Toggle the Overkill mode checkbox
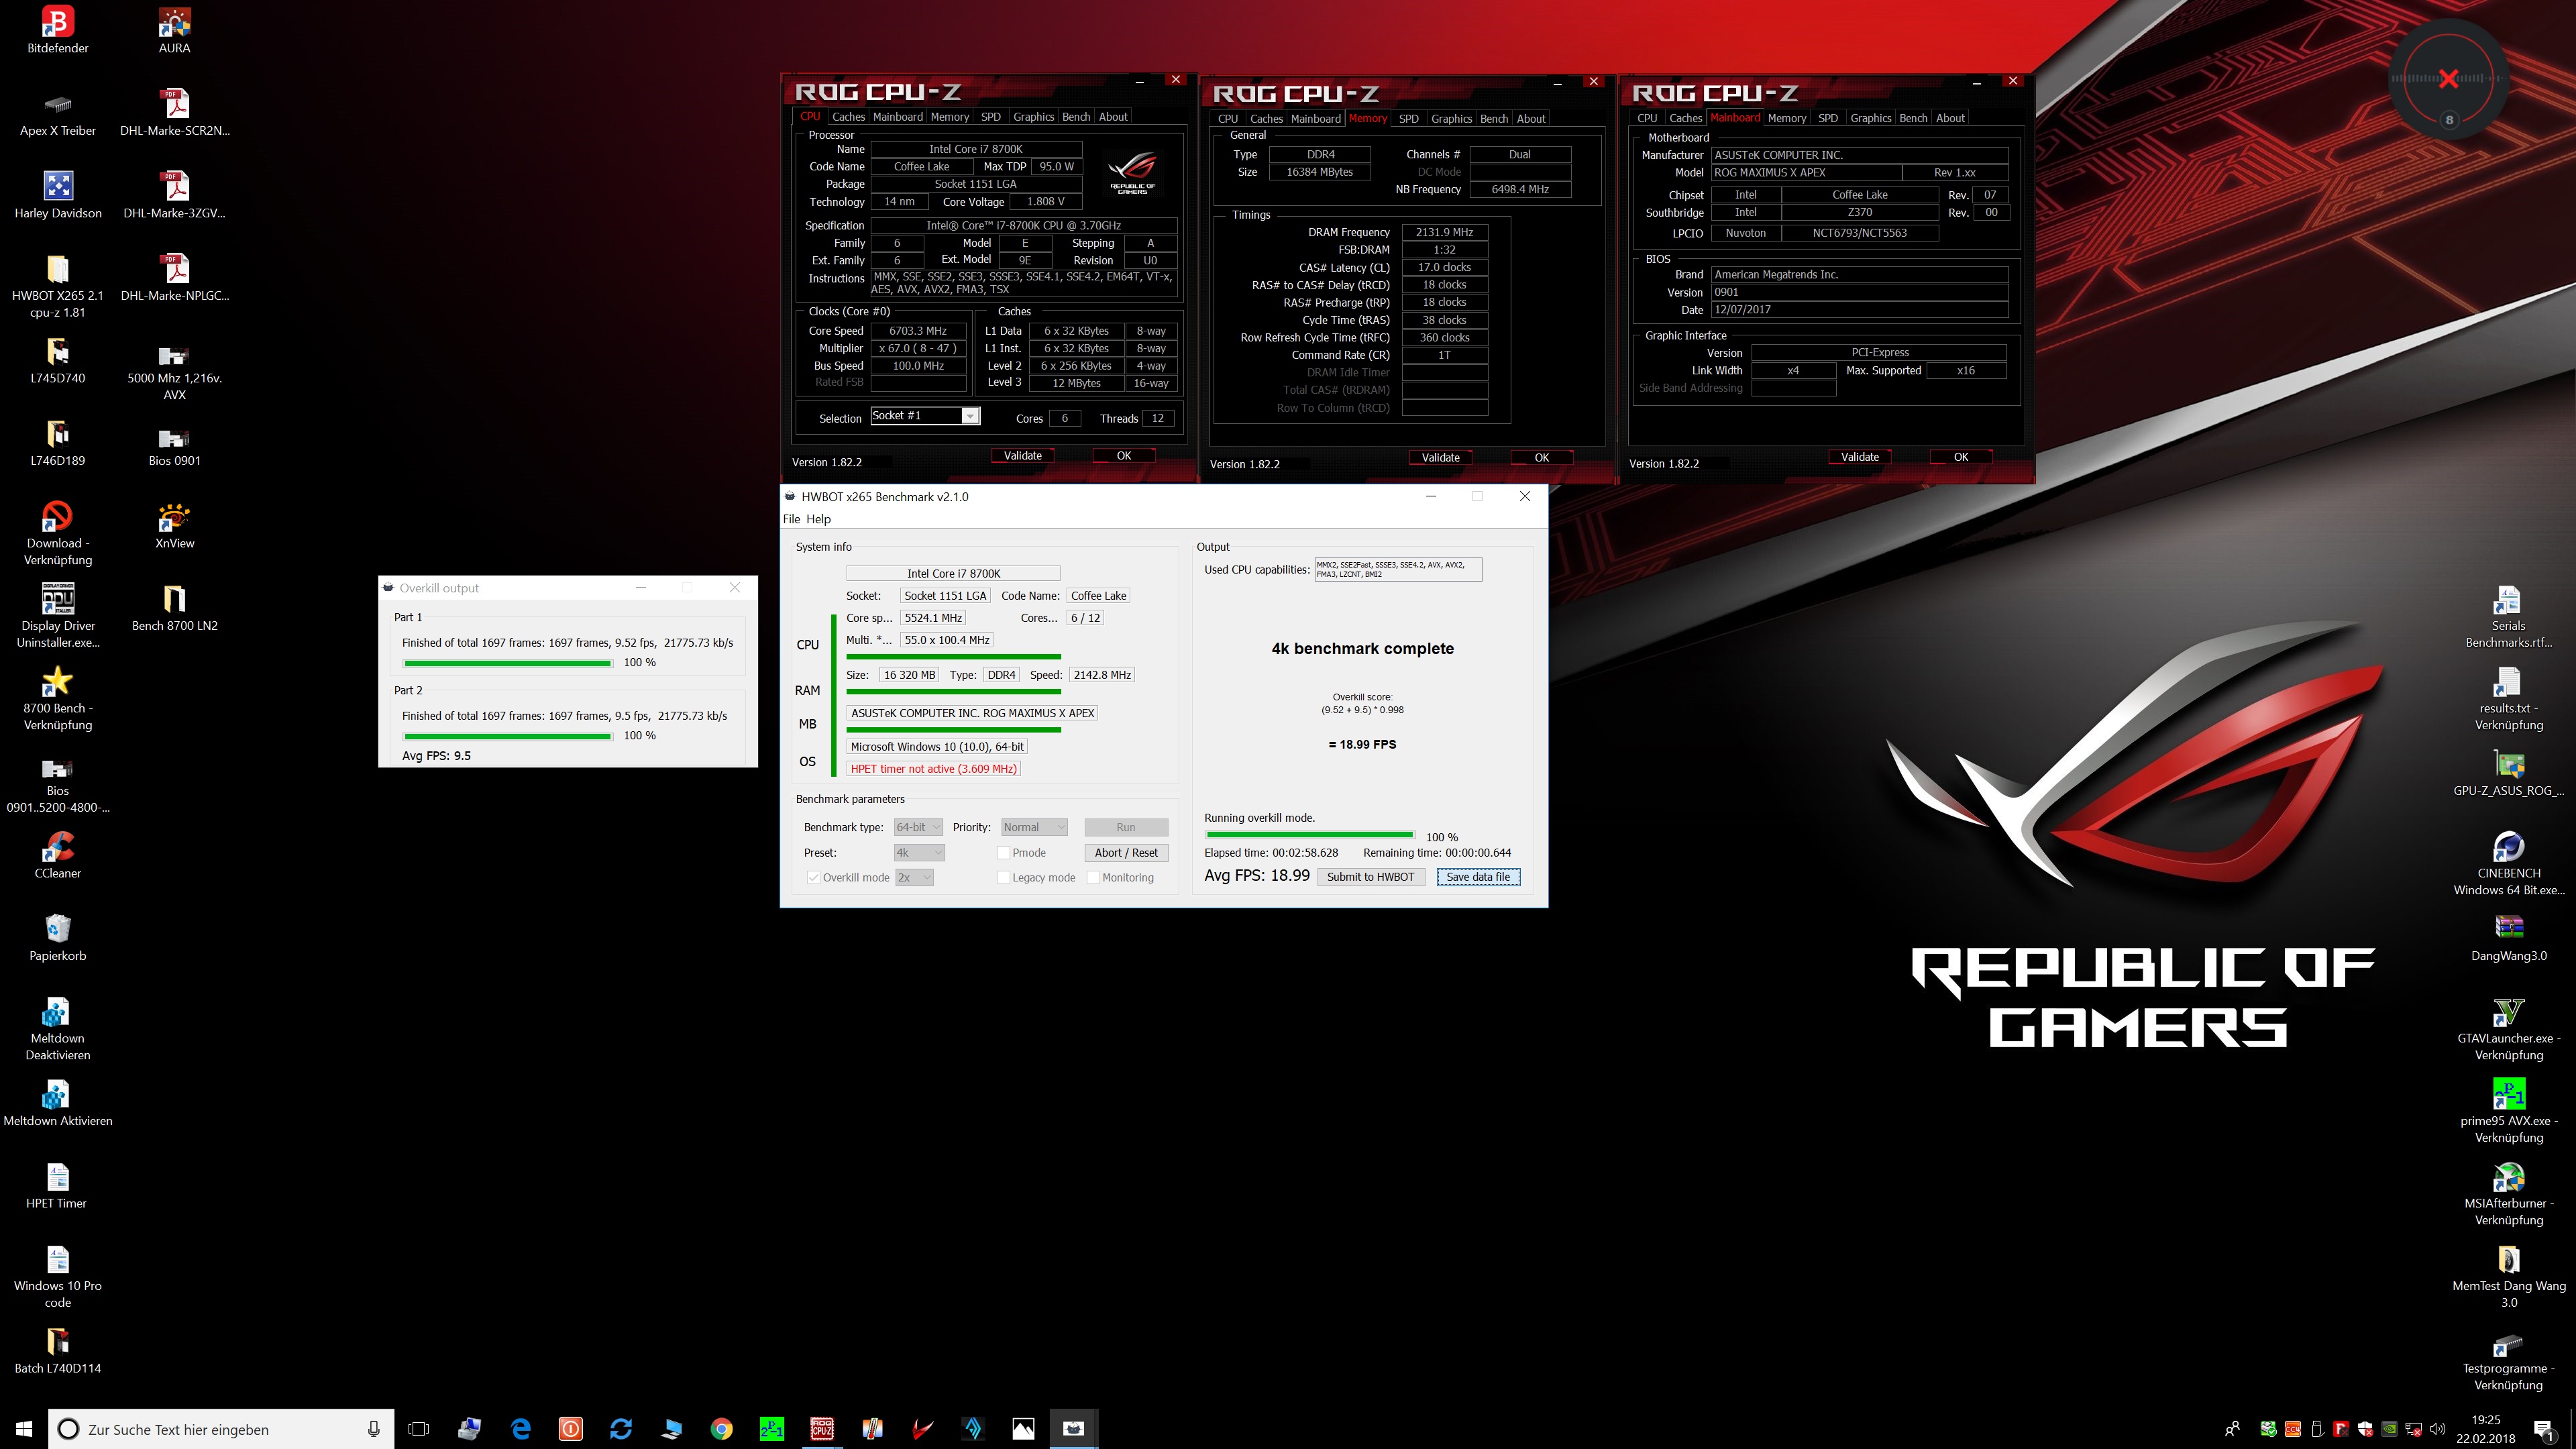 tap(813, 877)
